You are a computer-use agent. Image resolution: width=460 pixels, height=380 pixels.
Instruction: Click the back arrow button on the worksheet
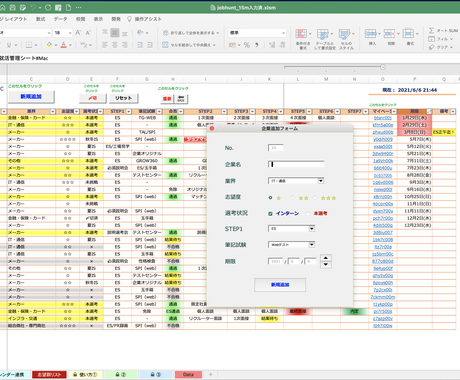tap(181, 98)
